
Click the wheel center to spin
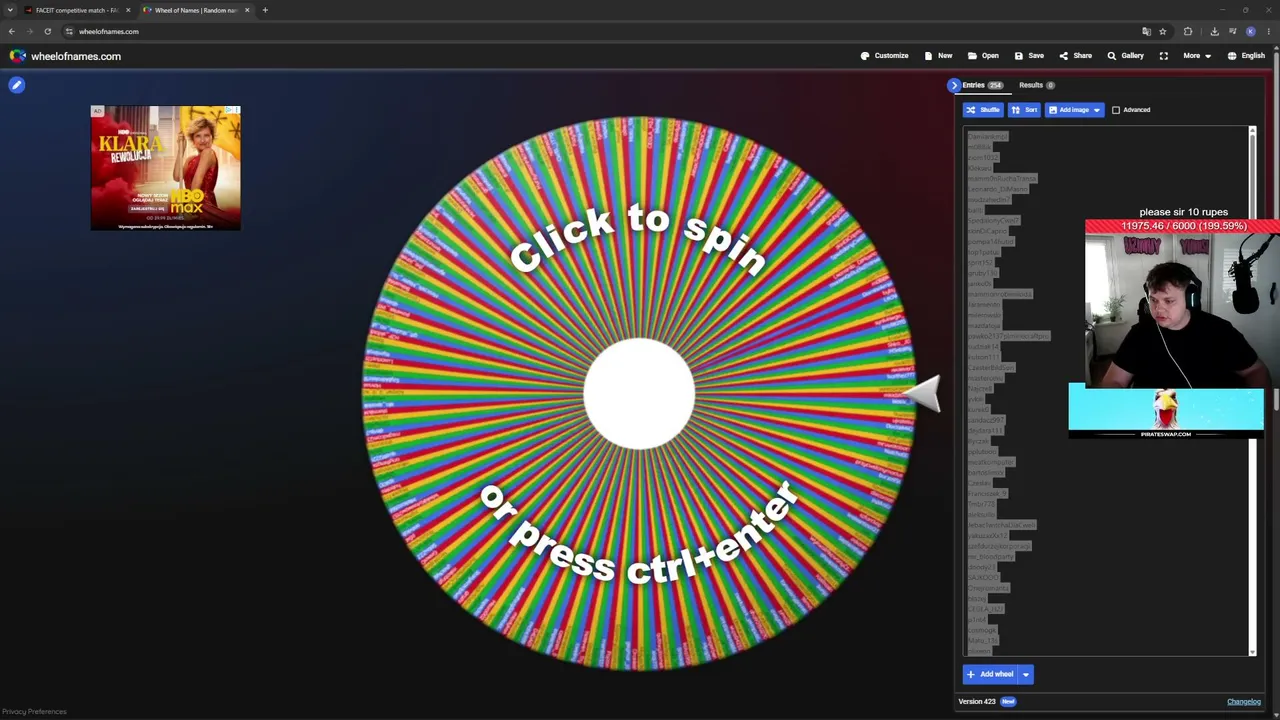(639, 393)
